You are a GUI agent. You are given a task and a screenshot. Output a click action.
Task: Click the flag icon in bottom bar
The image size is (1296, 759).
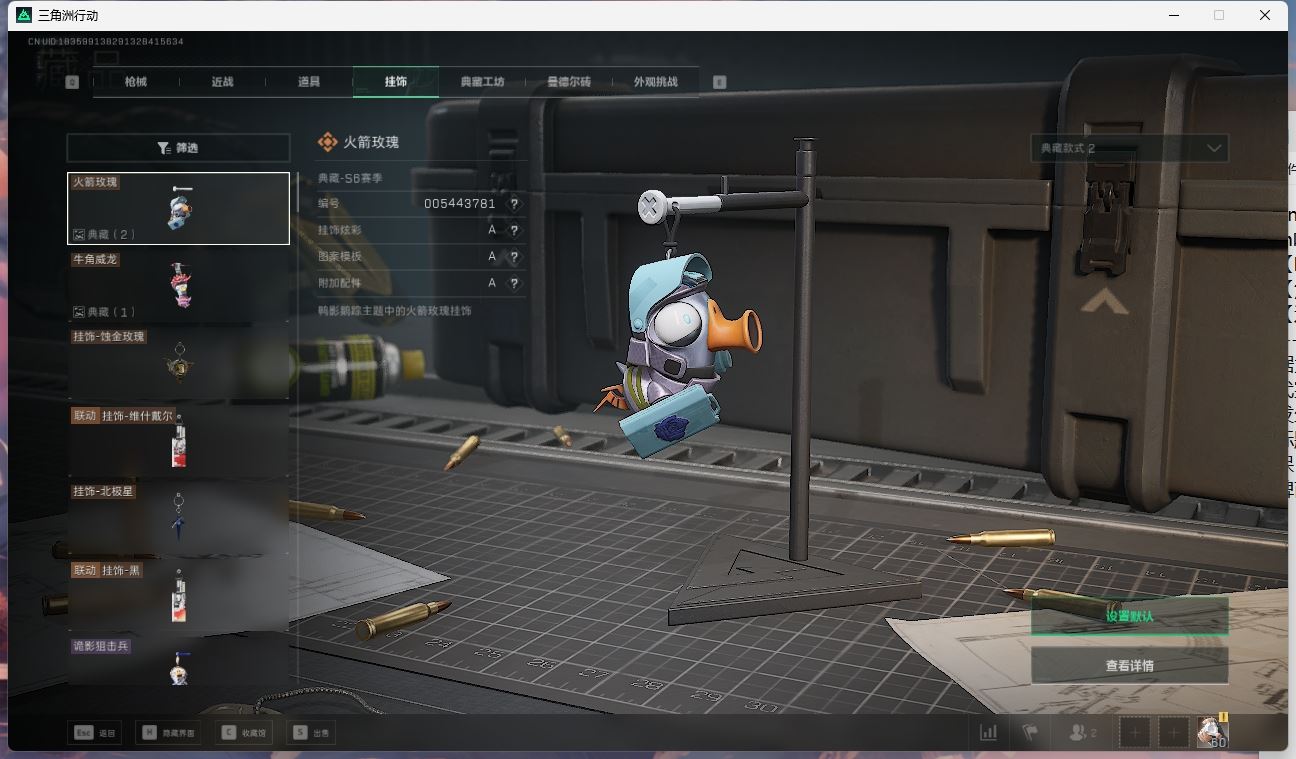[x=1030, y=732]
